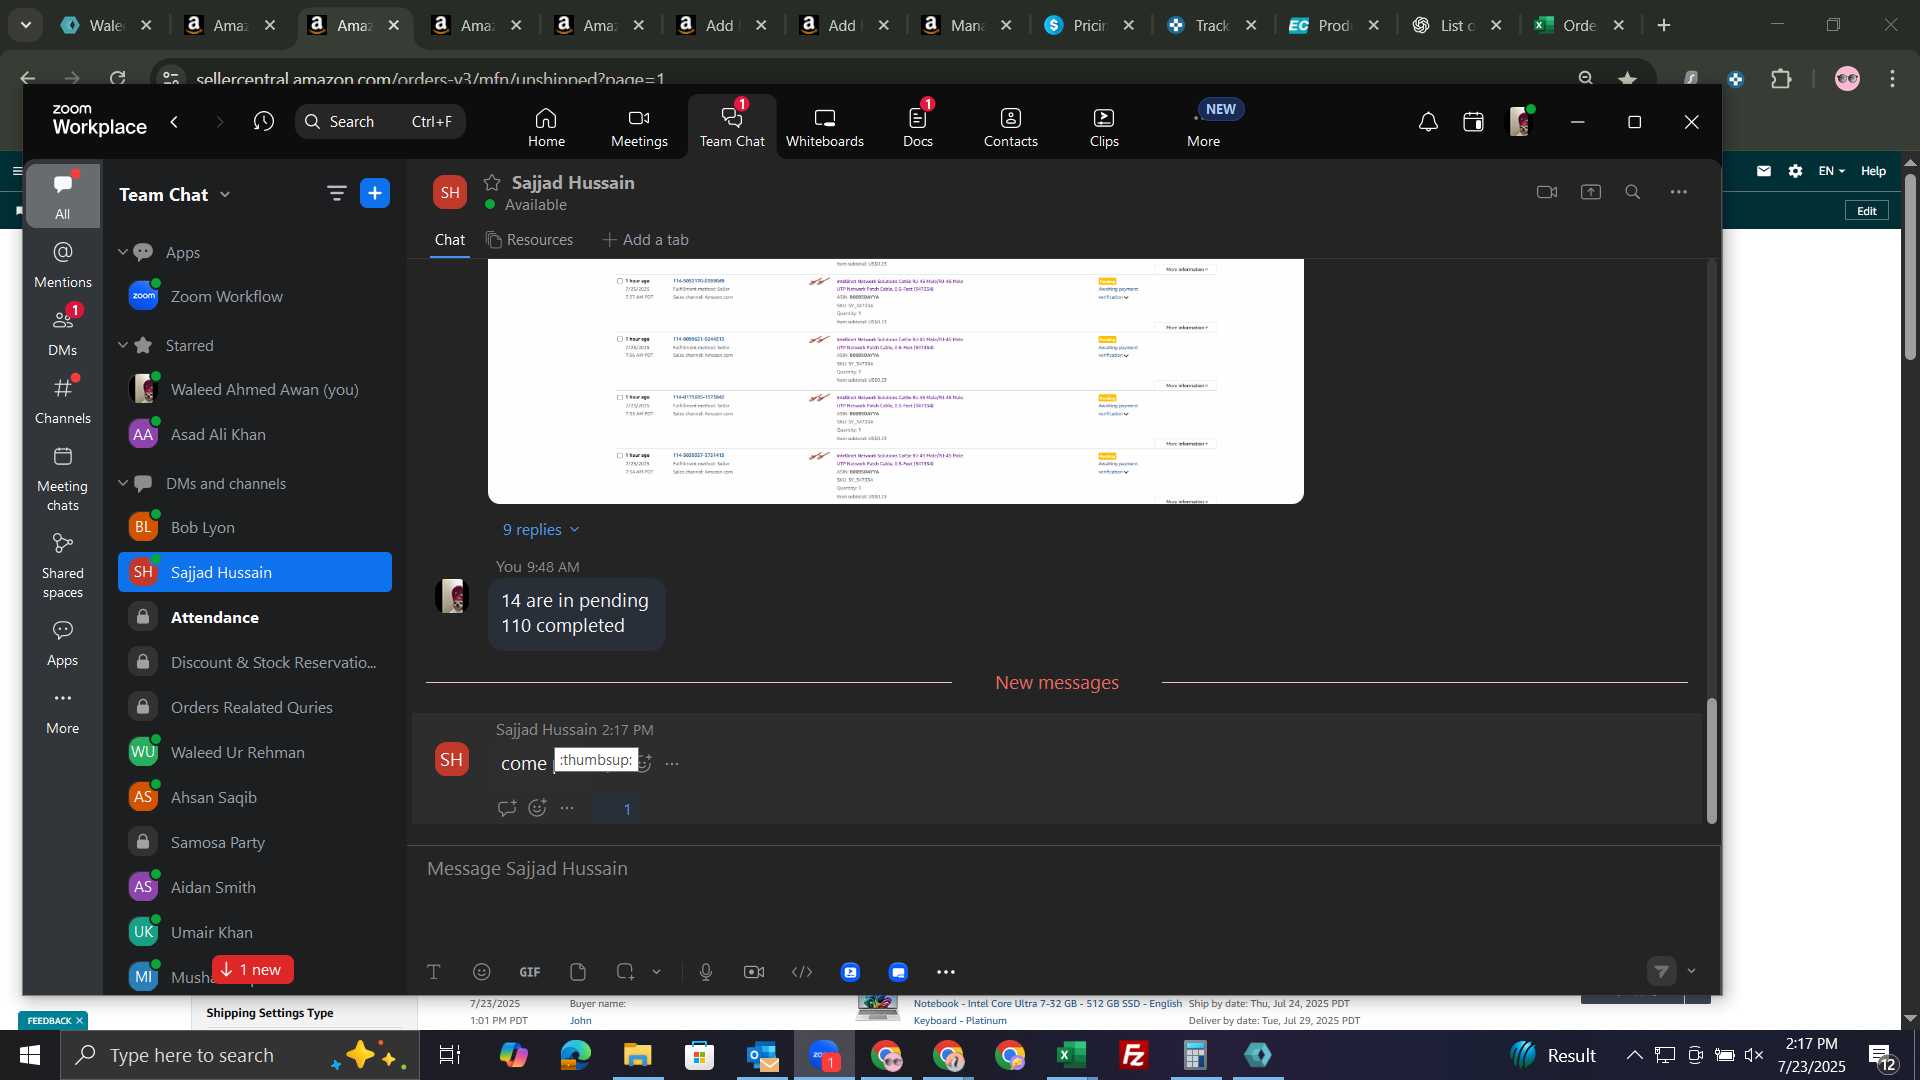The image size is (1920, 1080).
Task: Open the Meetings tab
Action: click(639, 127)
